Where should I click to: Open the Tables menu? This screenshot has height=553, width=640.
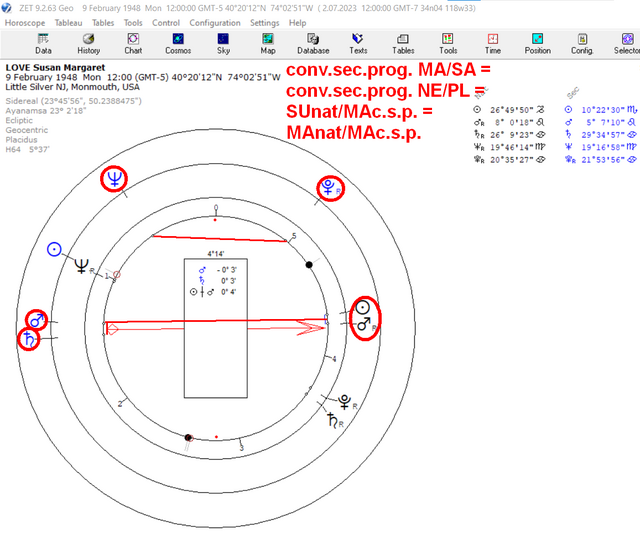[103, 23]
